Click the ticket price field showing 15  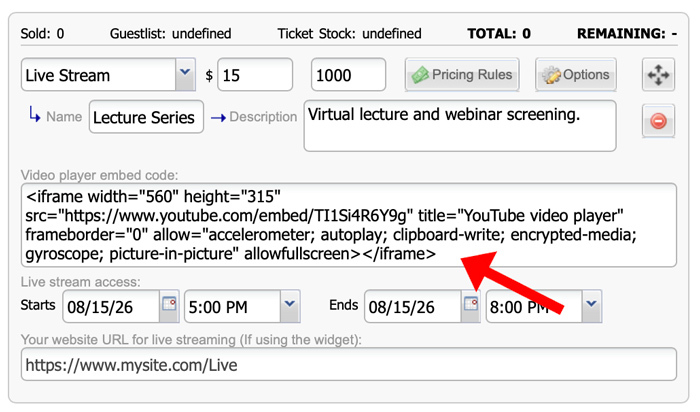[x=255, y=75]
